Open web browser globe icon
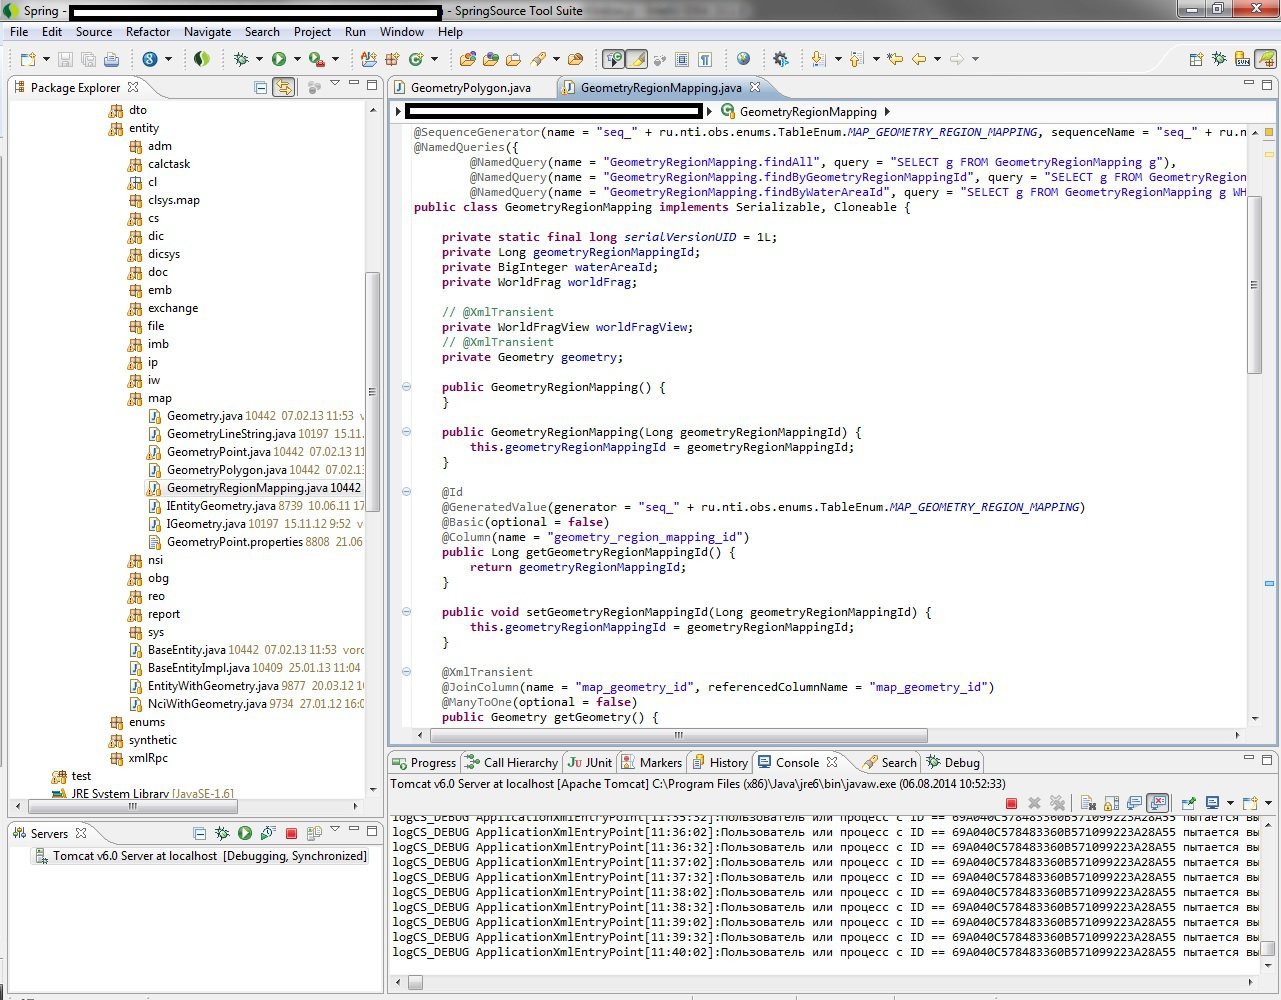Image resolution: width=1281 pixels, height=1000 pixels. click(x=743, y=60)
